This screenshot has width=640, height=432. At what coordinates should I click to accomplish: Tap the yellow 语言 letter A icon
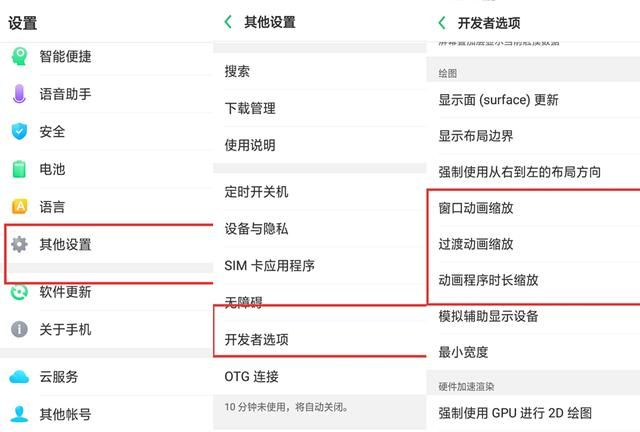pos(19,207)
